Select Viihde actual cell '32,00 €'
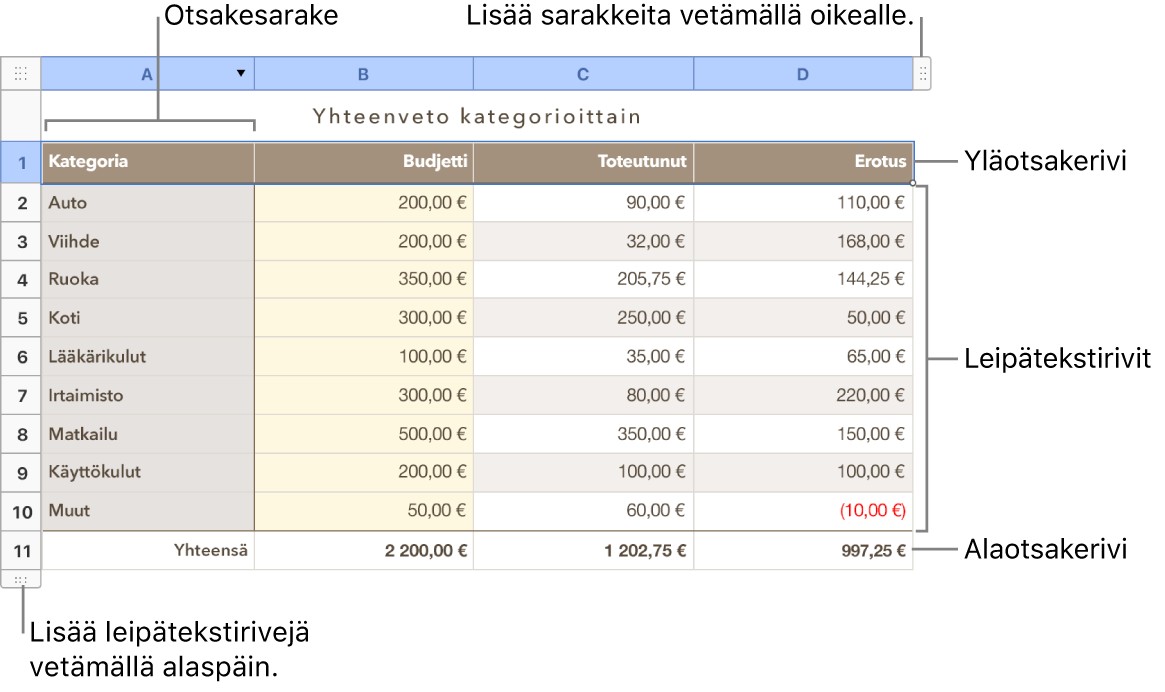Screen dimensions: 1165x692 coord(583,242)
